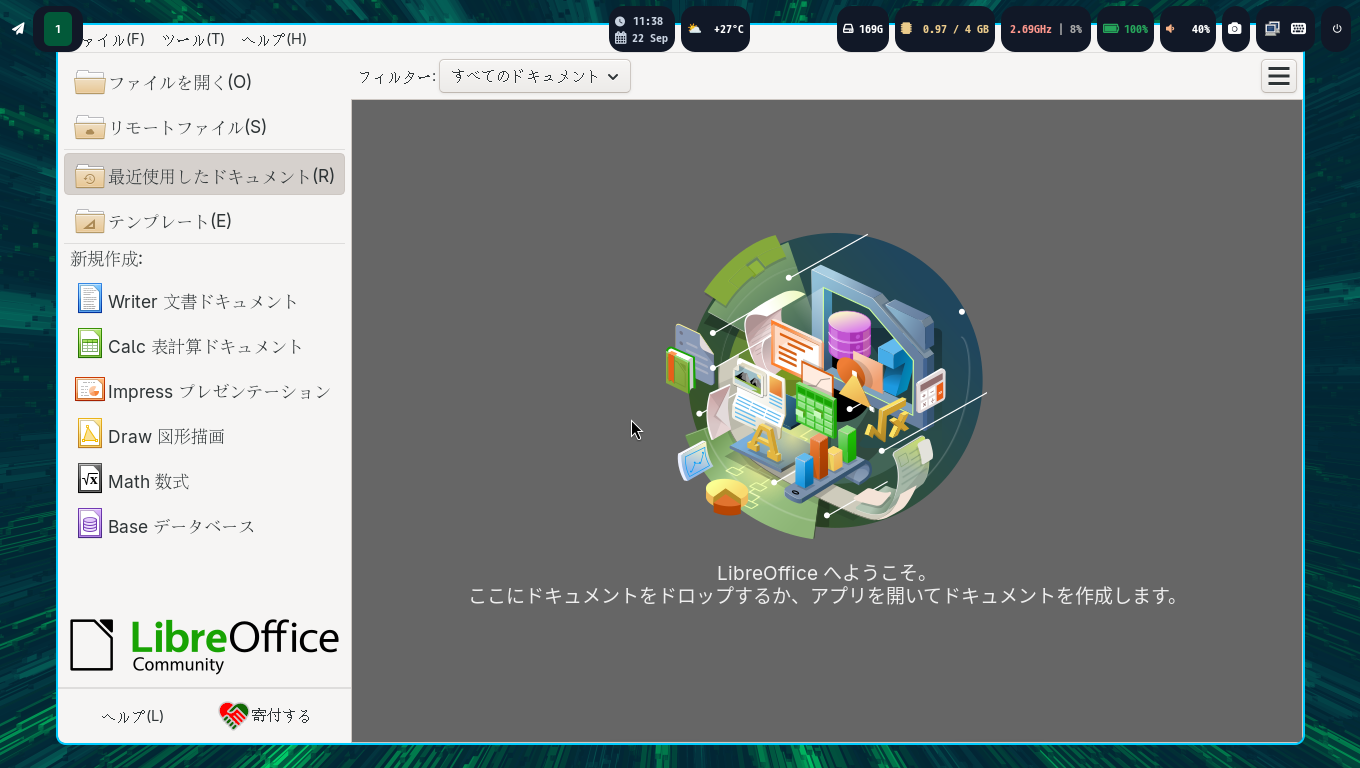
Task: Click the Open File folder icon
Action: 90,82
